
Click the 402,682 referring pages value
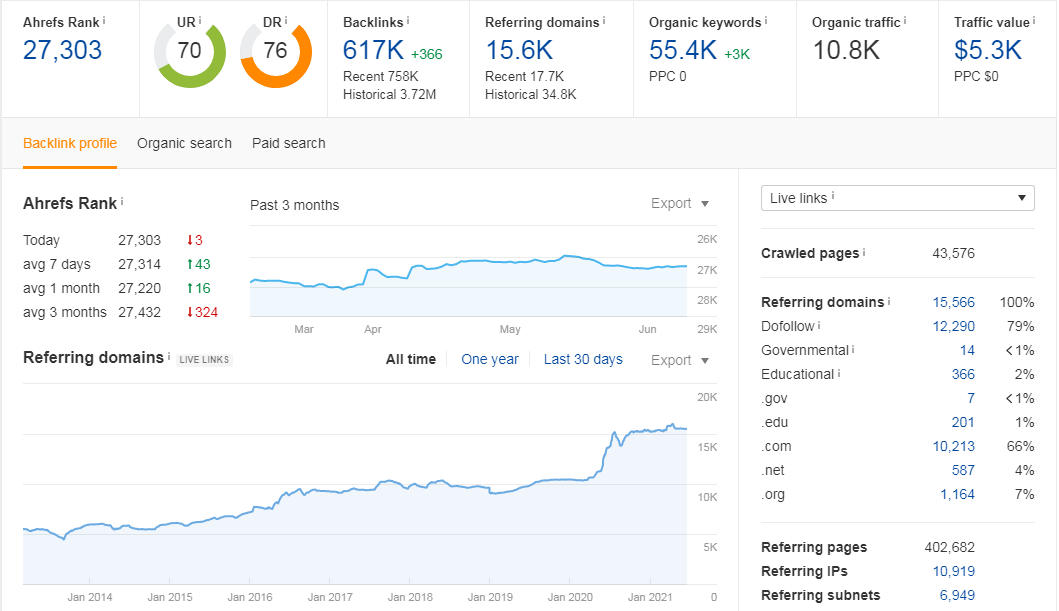[950, 547]
